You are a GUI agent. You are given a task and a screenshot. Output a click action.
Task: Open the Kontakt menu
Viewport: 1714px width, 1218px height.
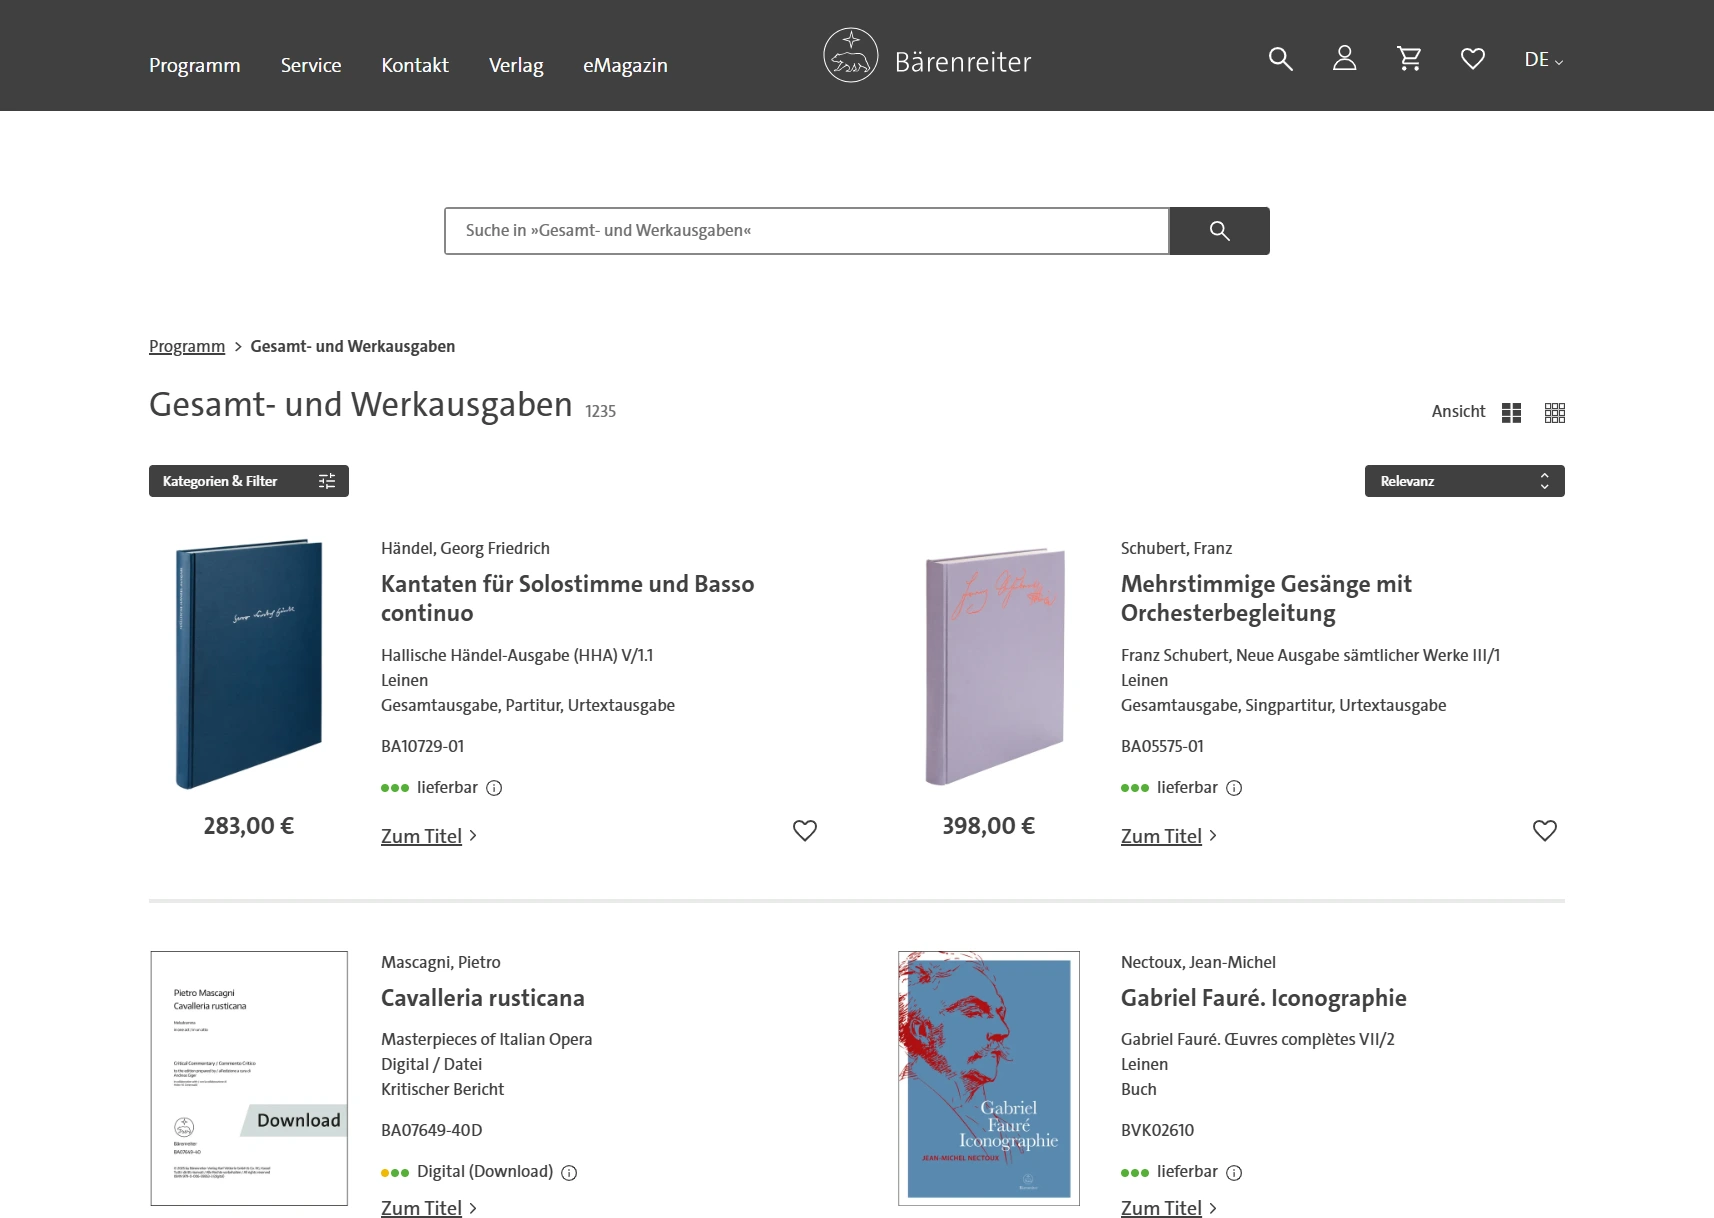click(415, 65)
